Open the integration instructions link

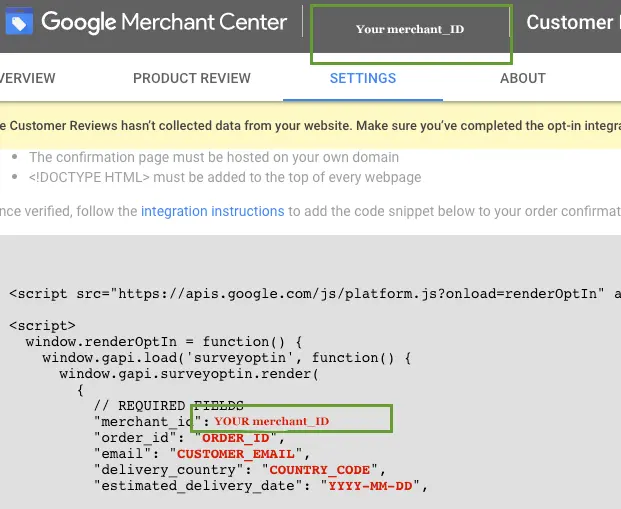213,211
